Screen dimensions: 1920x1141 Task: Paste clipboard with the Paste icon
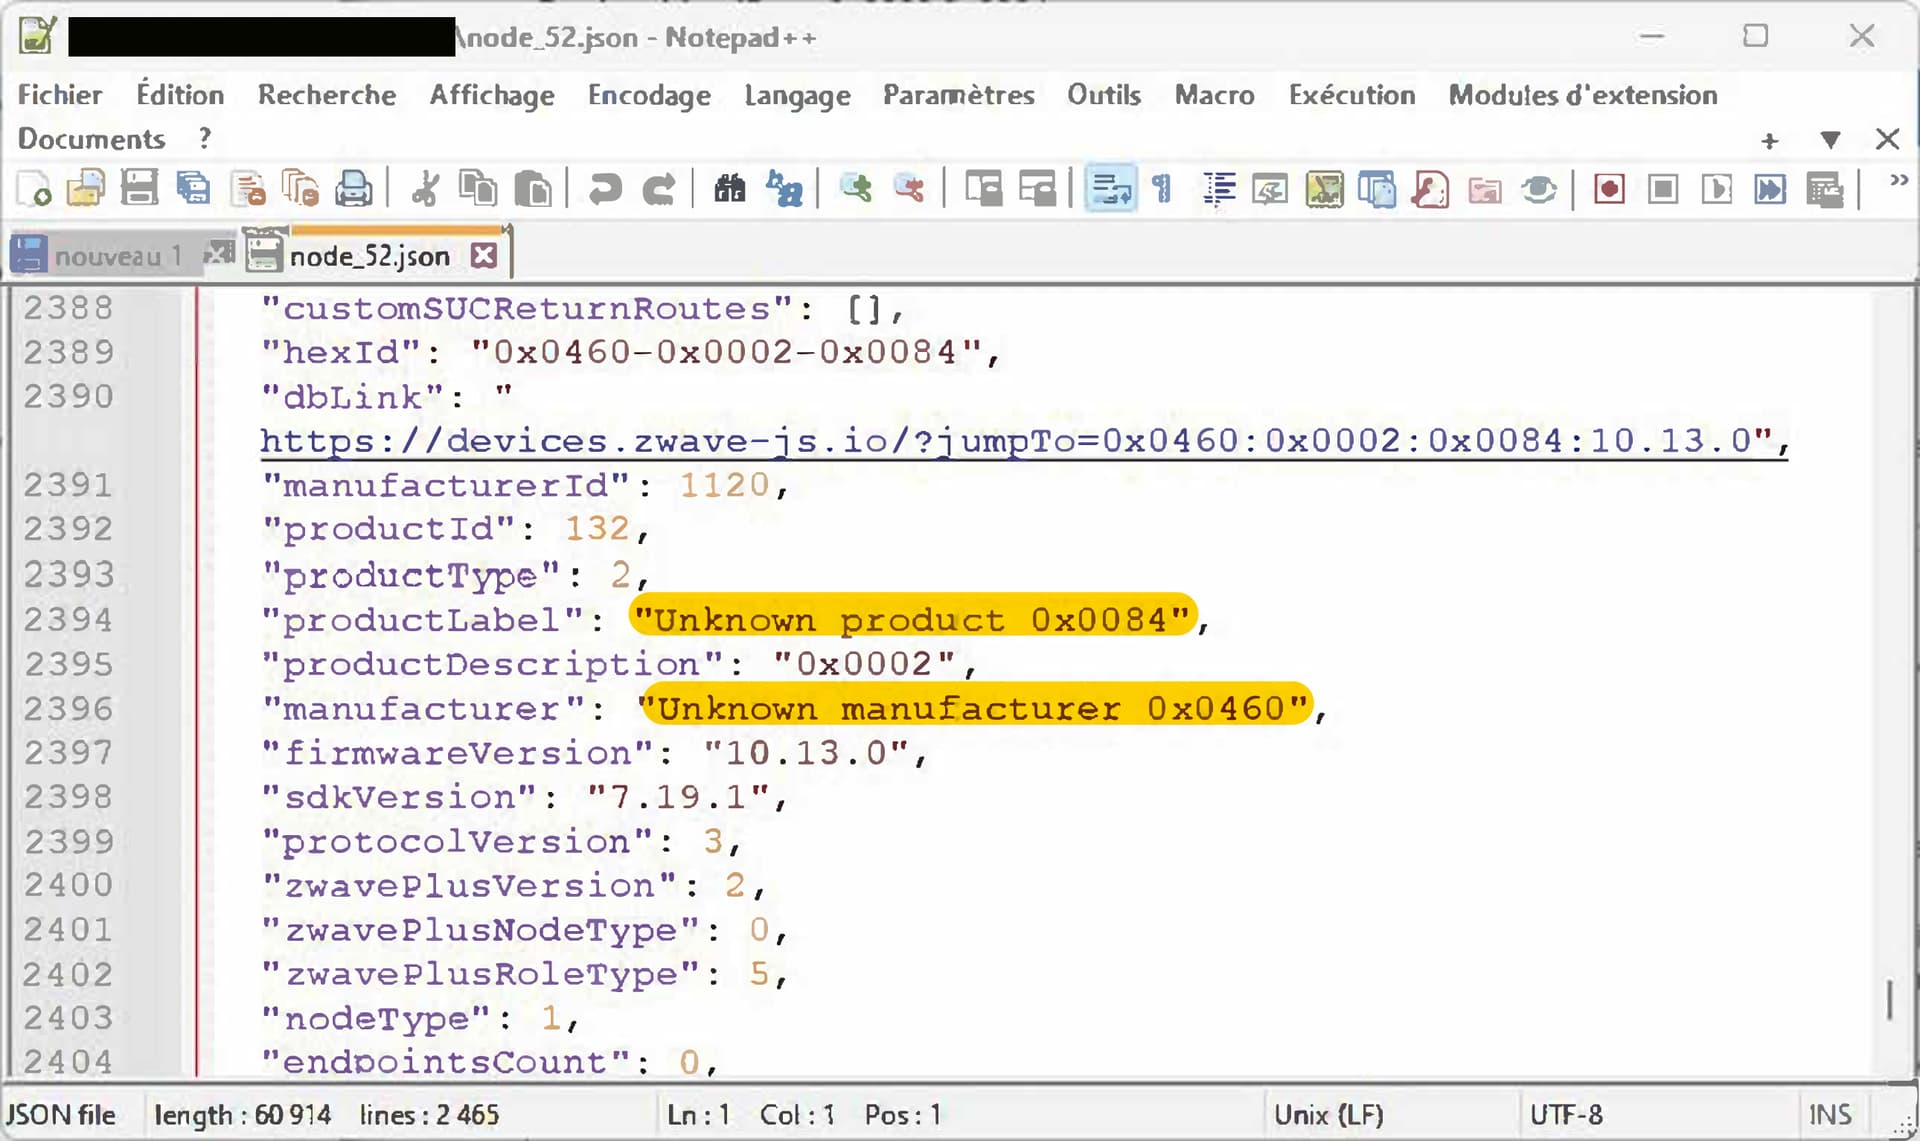[533, 188]
